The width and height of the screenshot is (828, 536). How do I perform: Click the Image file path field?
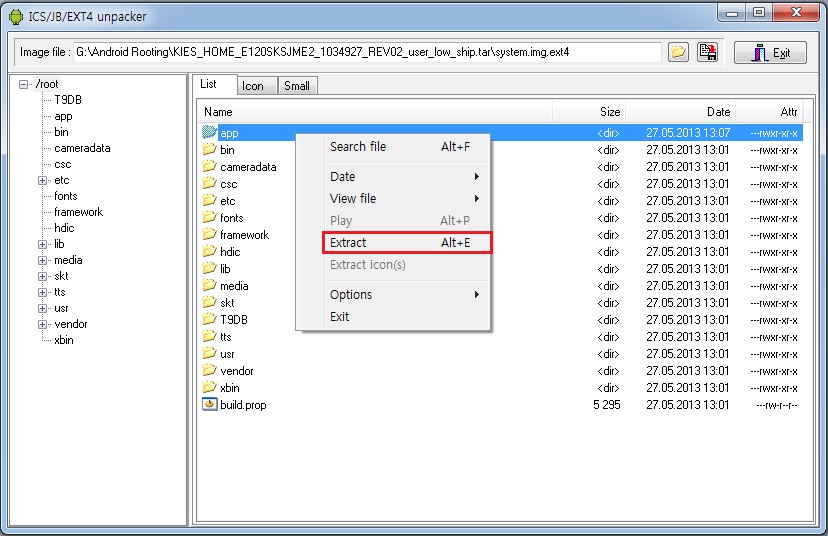367,52
